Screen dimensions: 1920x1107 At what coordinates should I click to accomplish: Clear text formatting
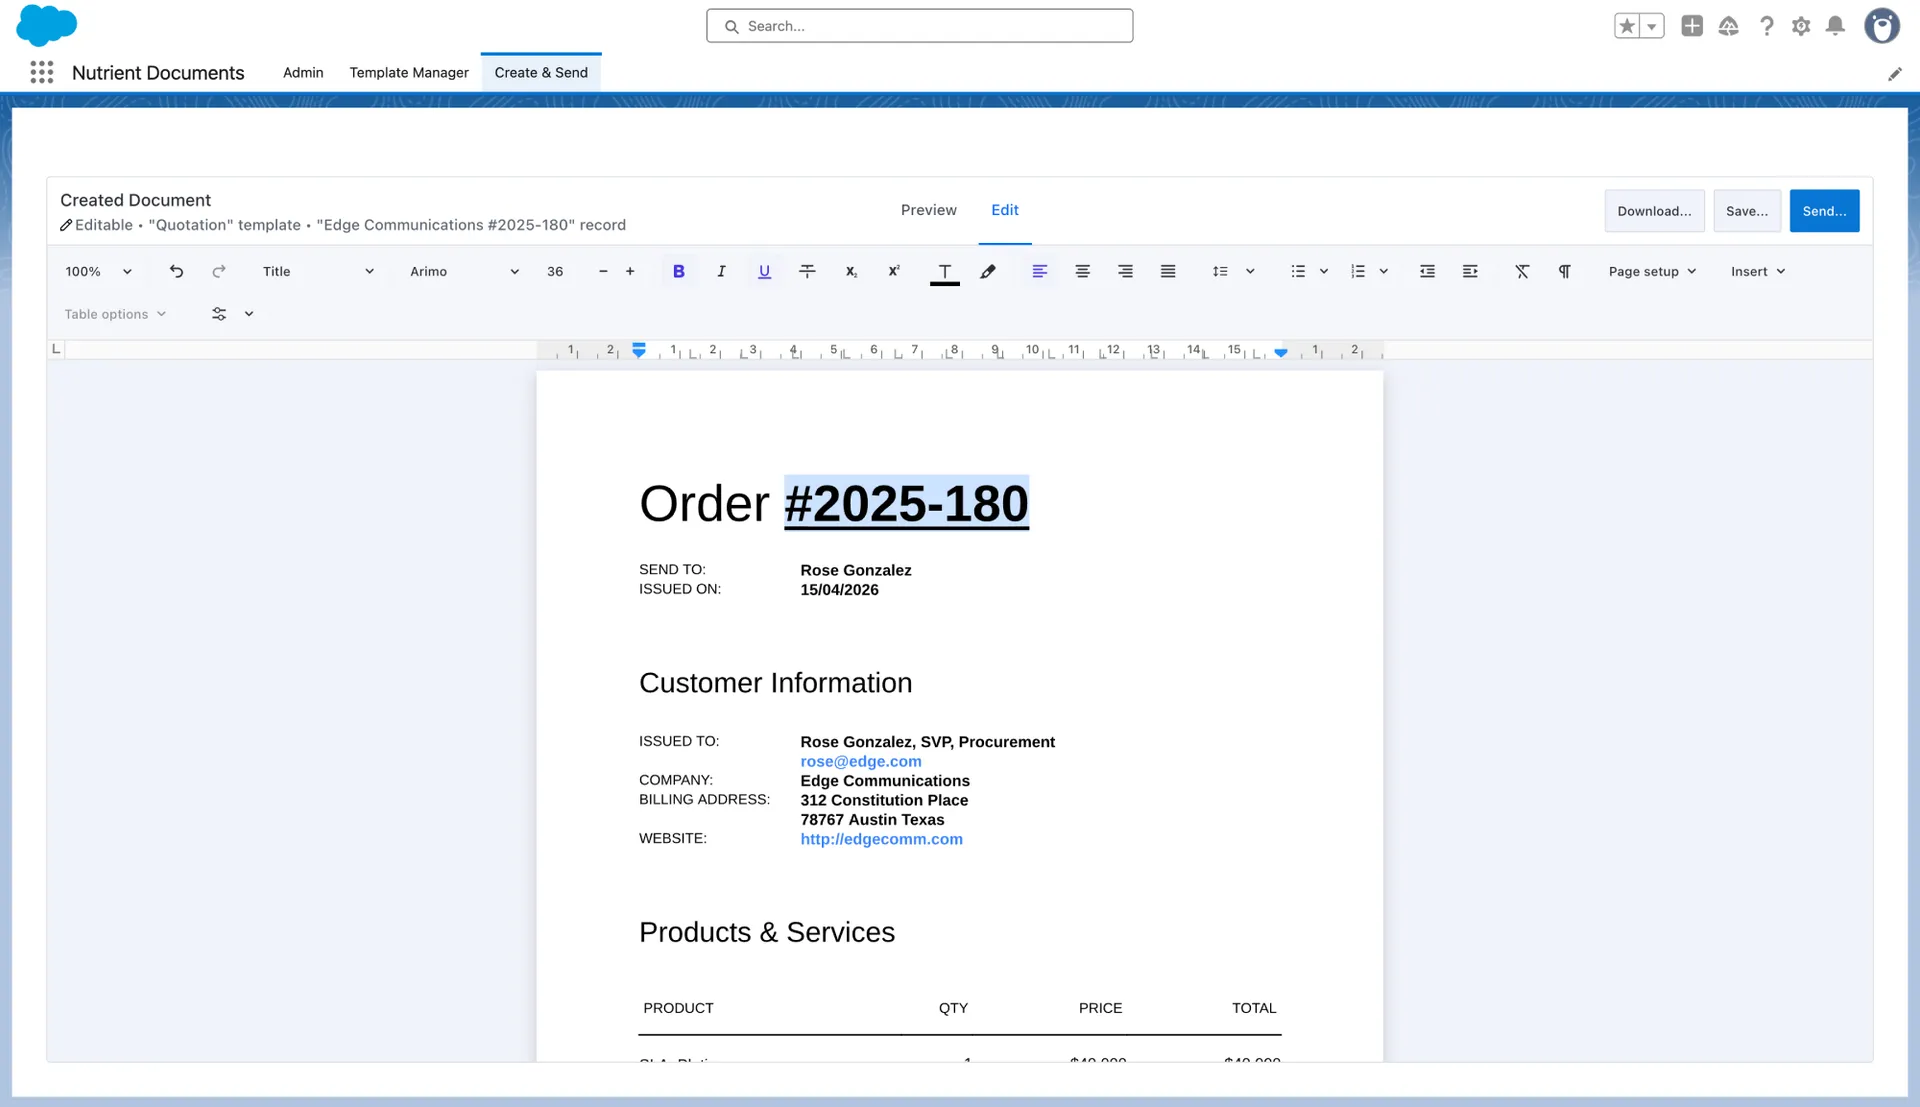[1522, 271]
